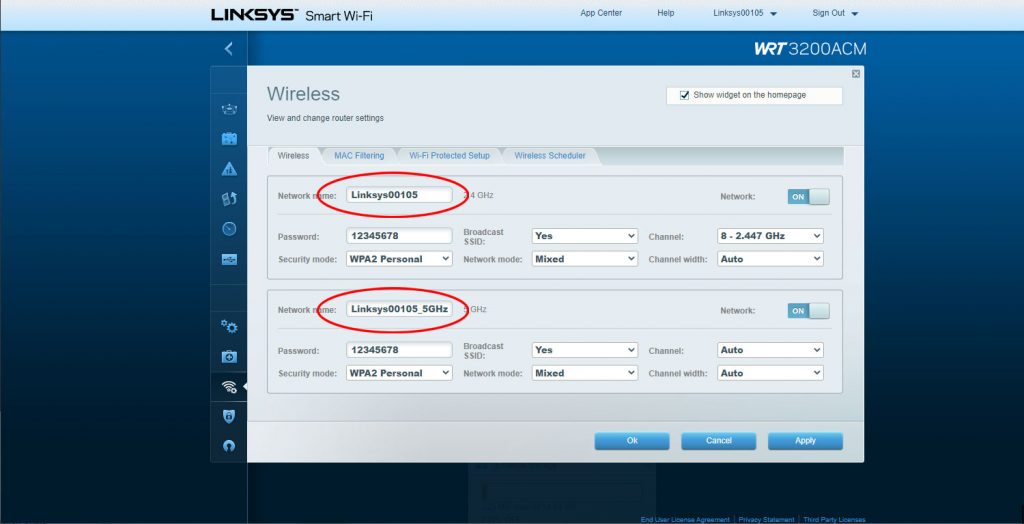Click the Linksys00105 network name field

point(399,195)
